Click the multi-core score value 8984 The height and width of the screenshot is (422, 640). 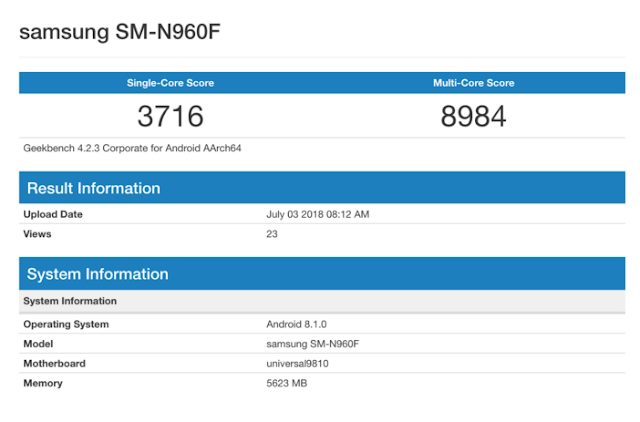pyautogui.click(x=473, y=116)
